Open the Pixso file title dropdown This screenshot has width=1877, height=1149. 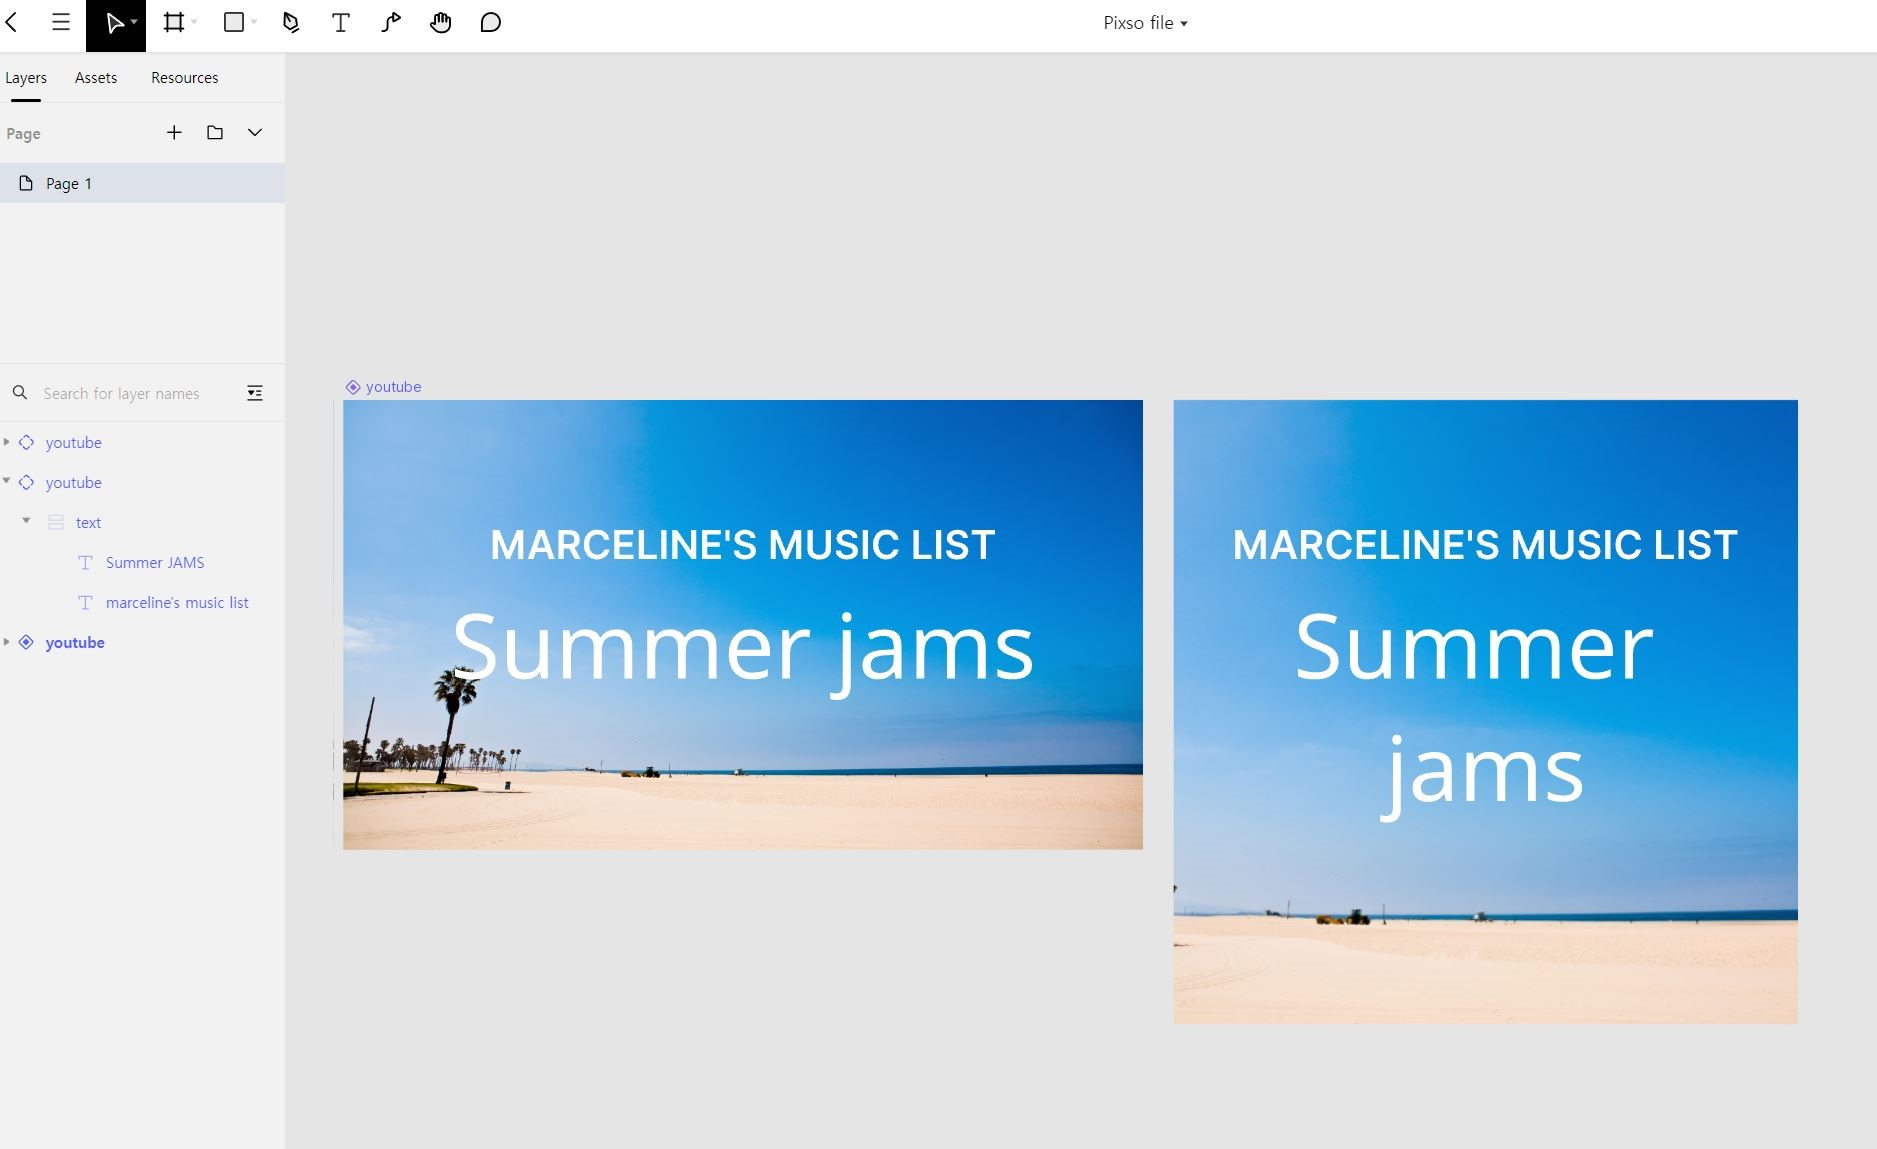(x=1145, y=23)
